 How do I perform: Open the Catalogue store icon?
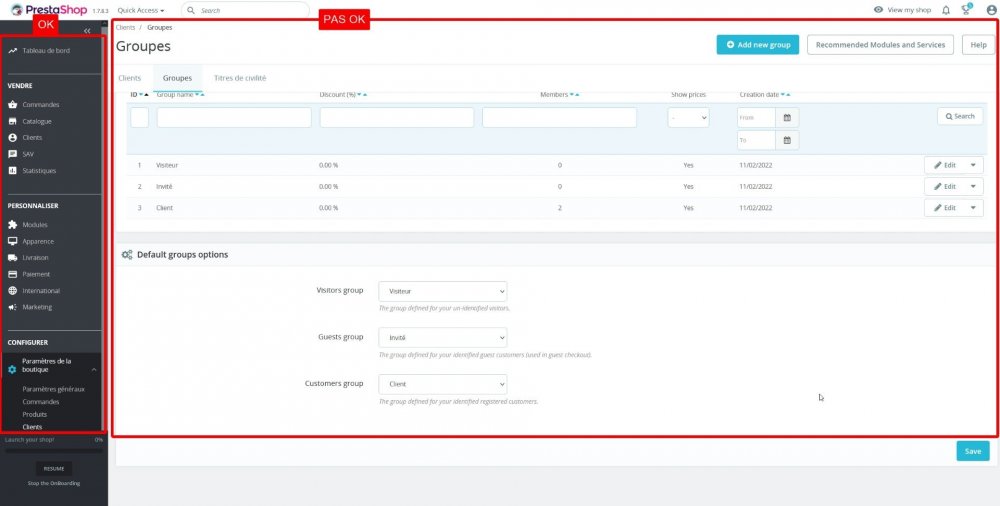coord(12,121)
